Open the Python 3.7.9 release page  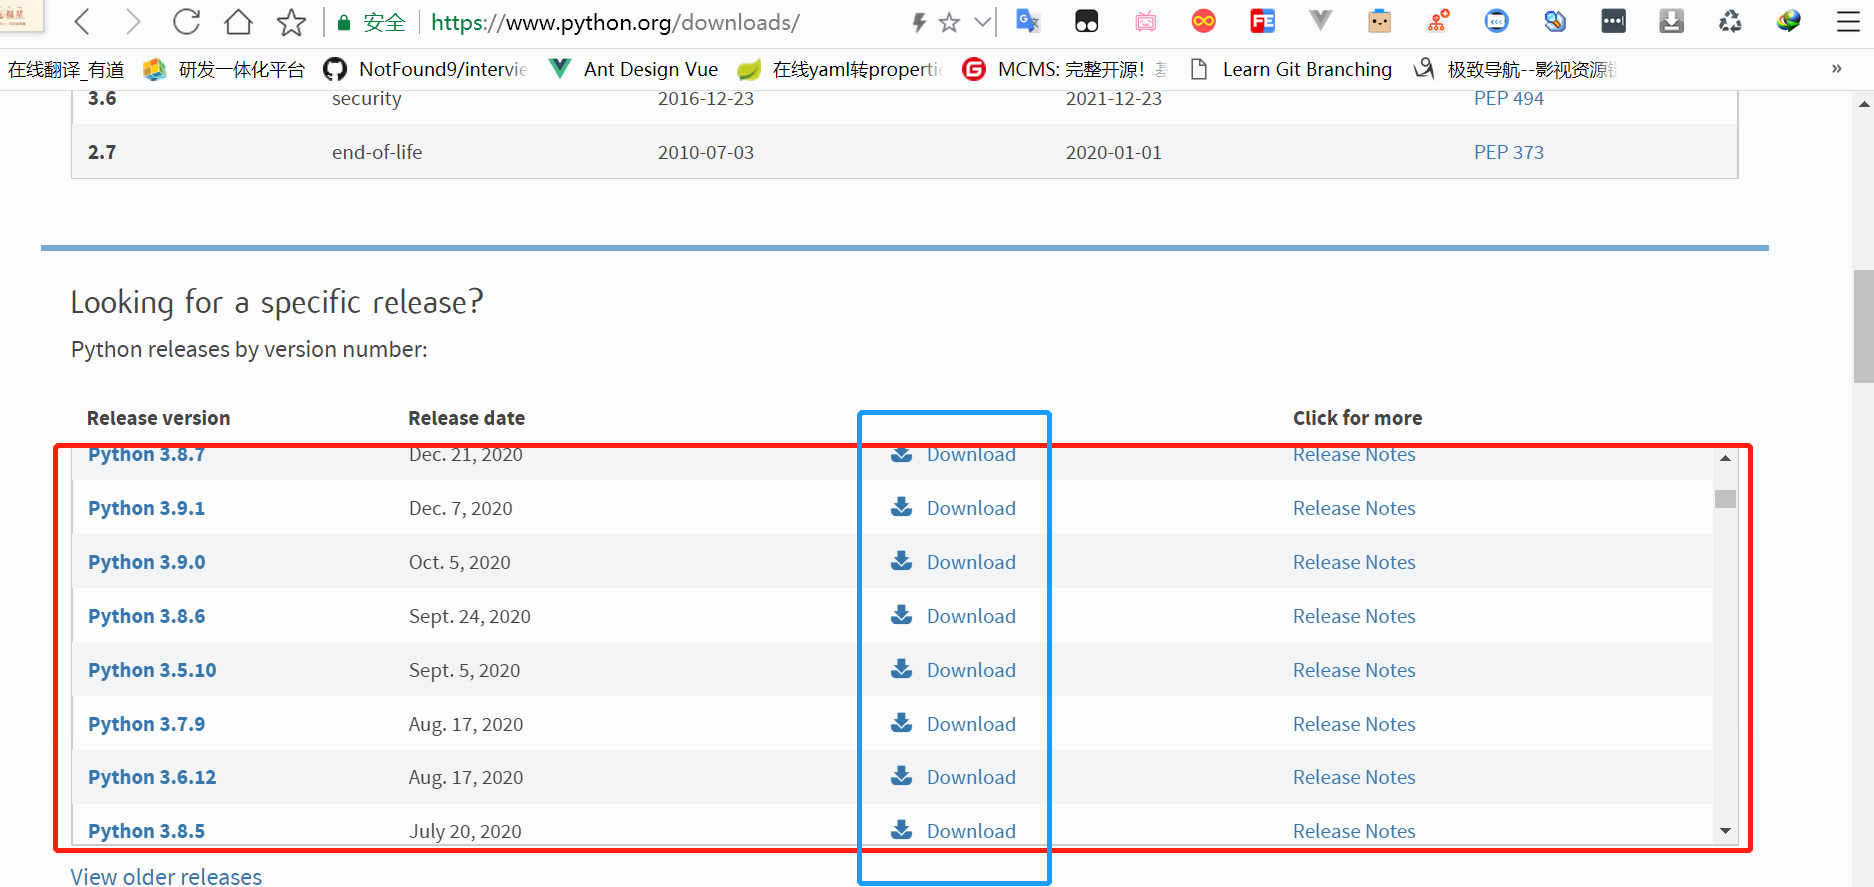point(146,724)
